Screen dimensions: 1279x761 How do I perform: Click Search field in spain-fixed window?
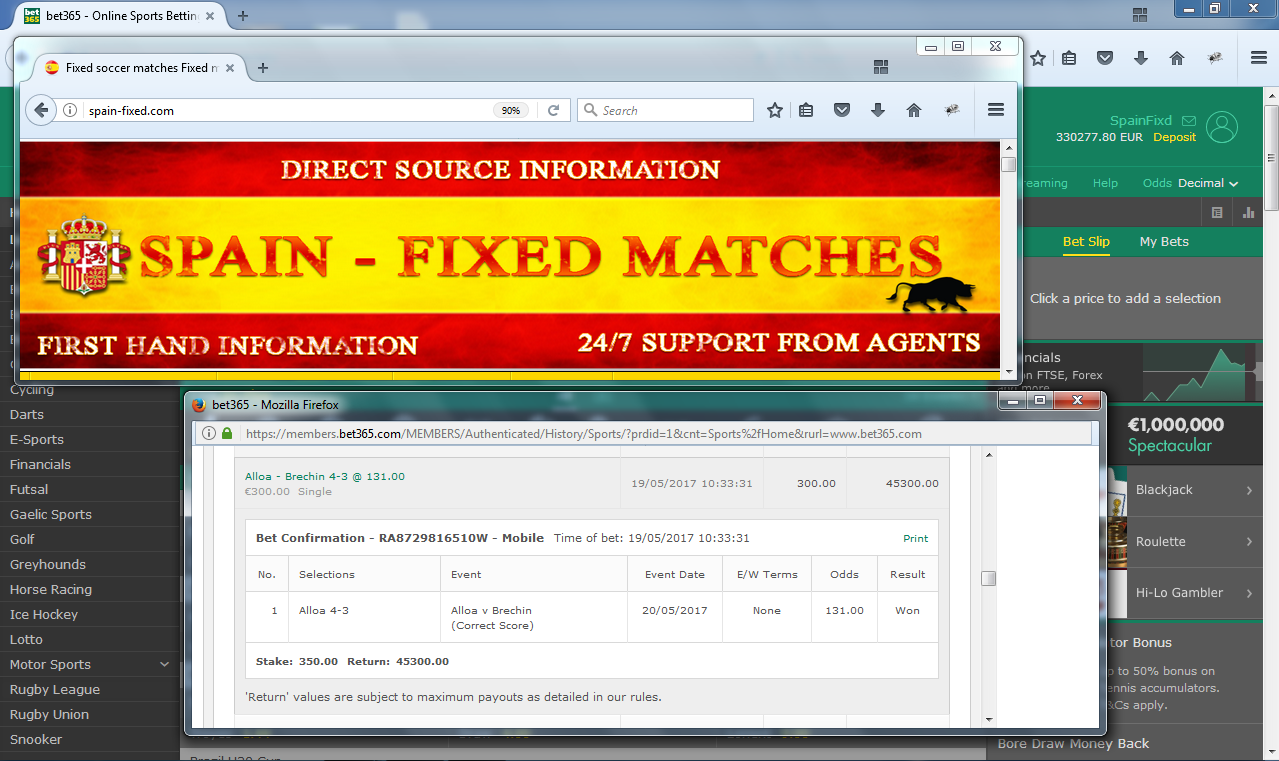[665, 110]
